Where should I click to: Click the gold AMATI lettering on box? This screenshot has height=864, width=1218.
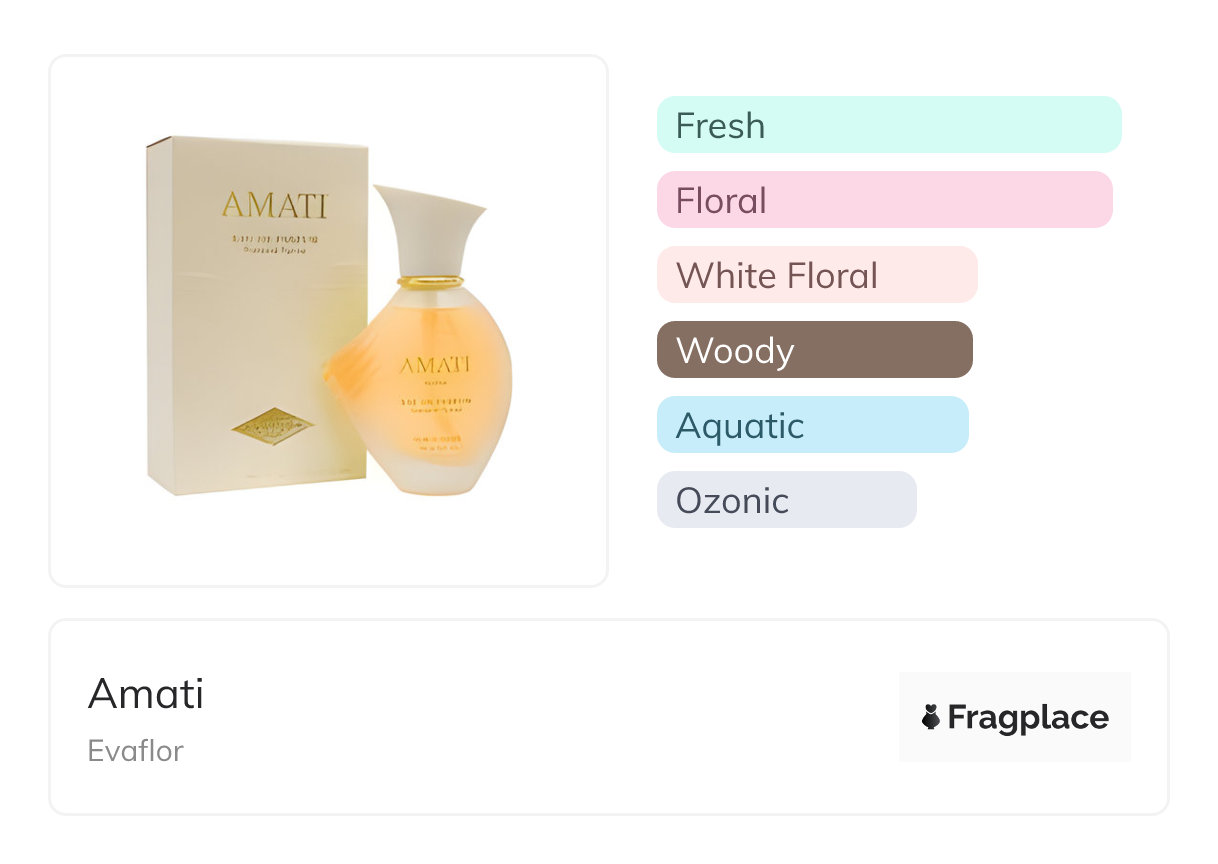coord(274,205)
